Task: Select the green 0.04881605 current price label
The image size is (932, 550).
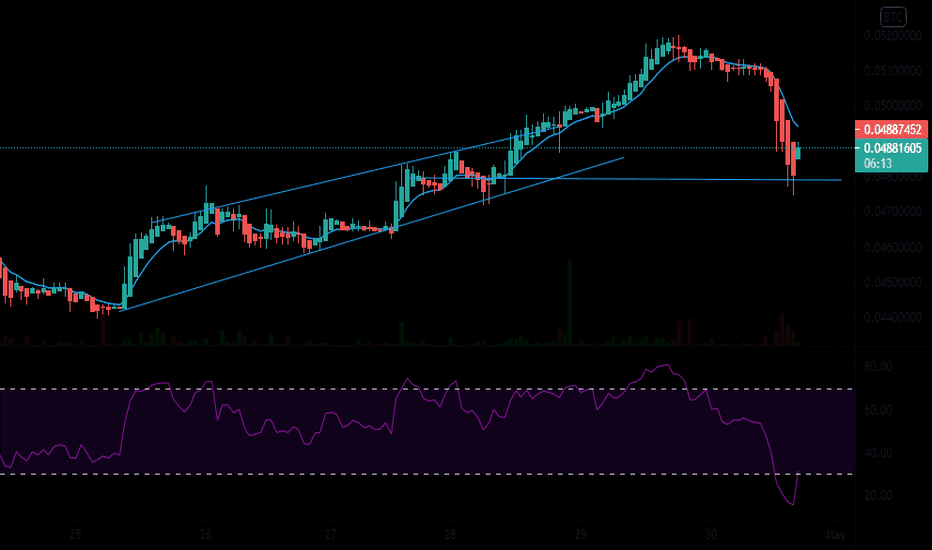Action: [891, 148]
